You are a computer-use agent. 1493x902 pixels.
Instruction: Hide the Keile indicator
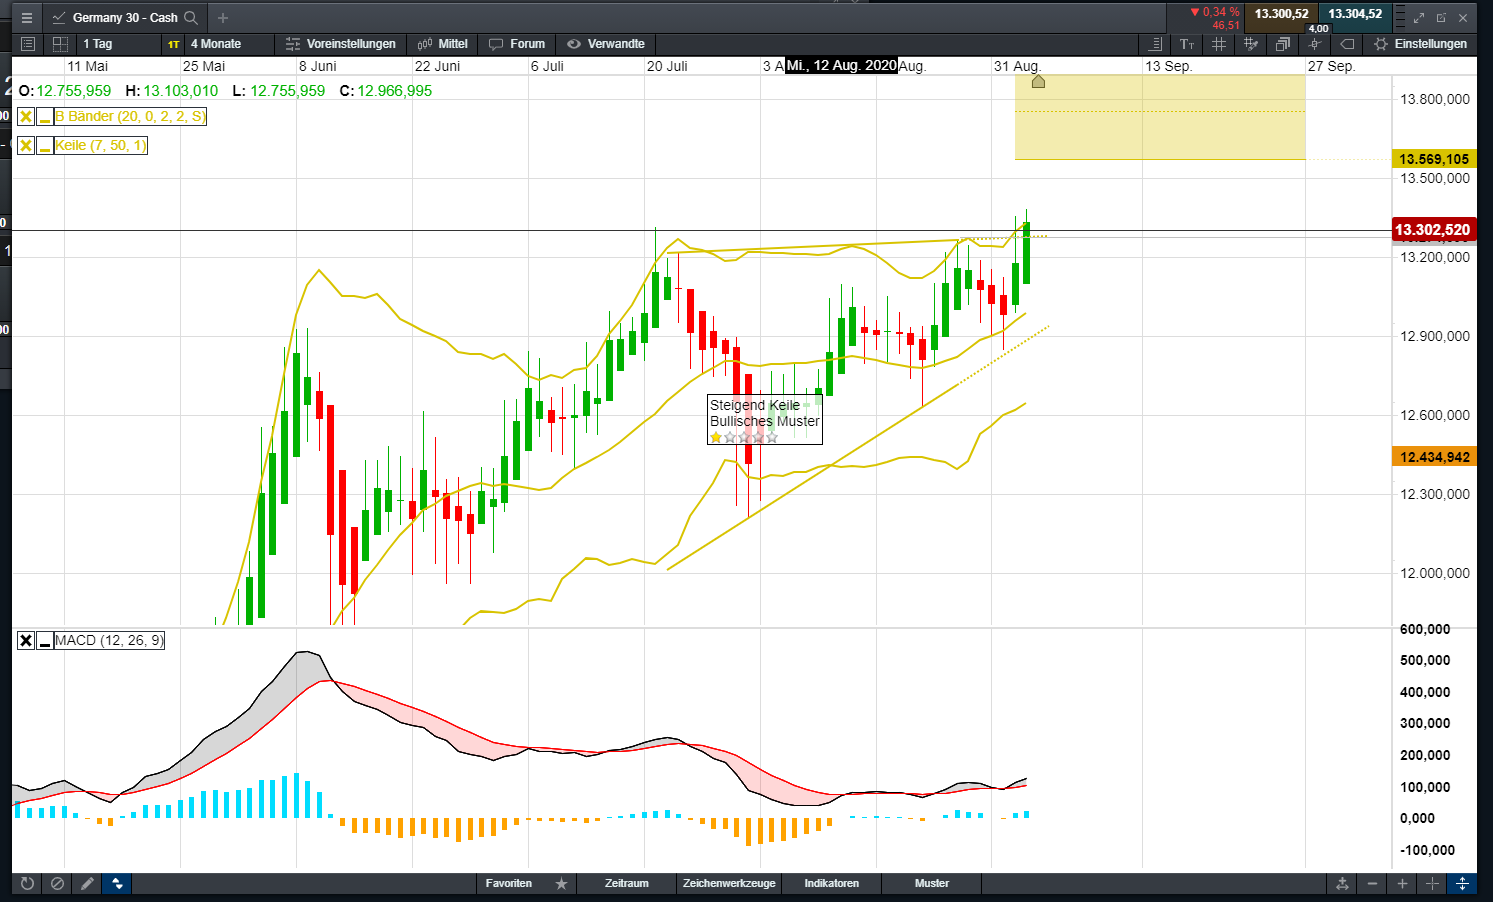click(45, 145)
